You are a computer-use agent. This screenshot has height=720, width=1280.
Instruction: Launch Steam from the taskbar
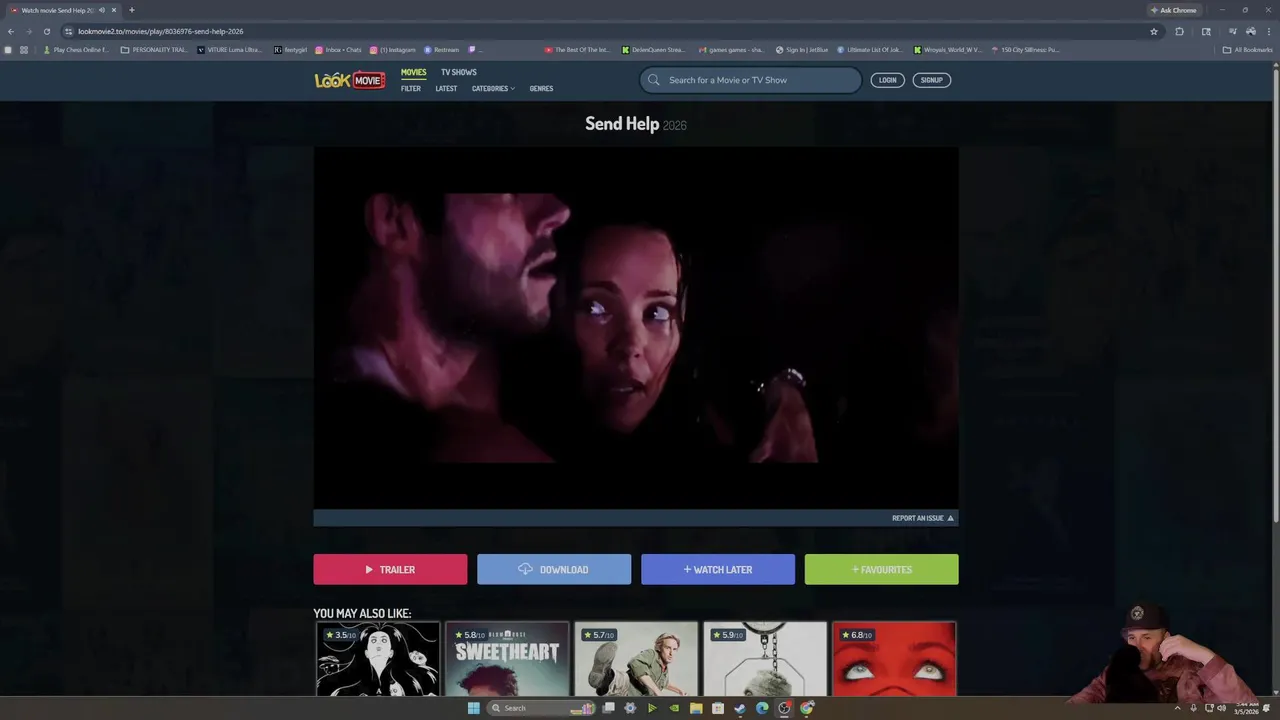tap(740, 708)
